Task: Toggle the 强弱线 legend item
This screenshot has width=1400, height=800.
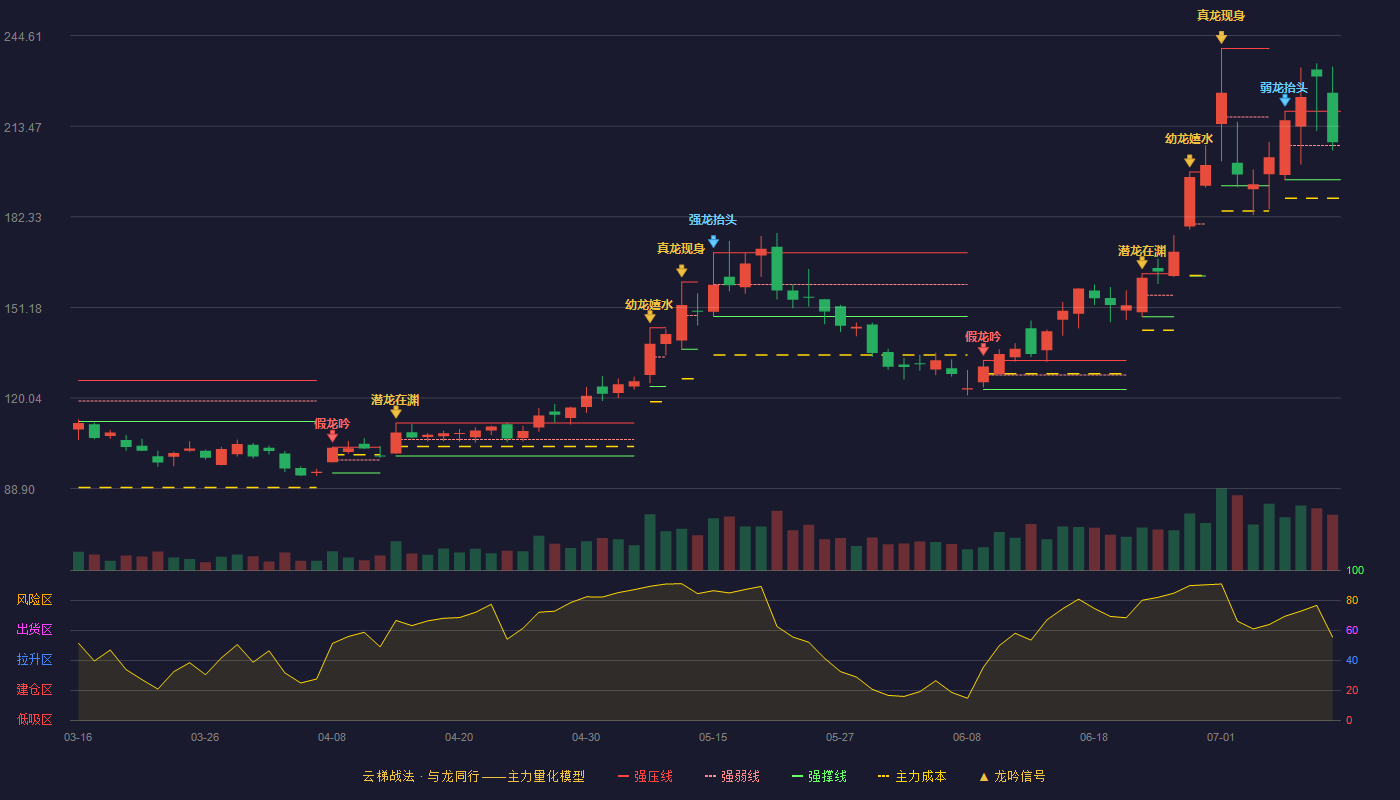Action: [x=732, y=776]
